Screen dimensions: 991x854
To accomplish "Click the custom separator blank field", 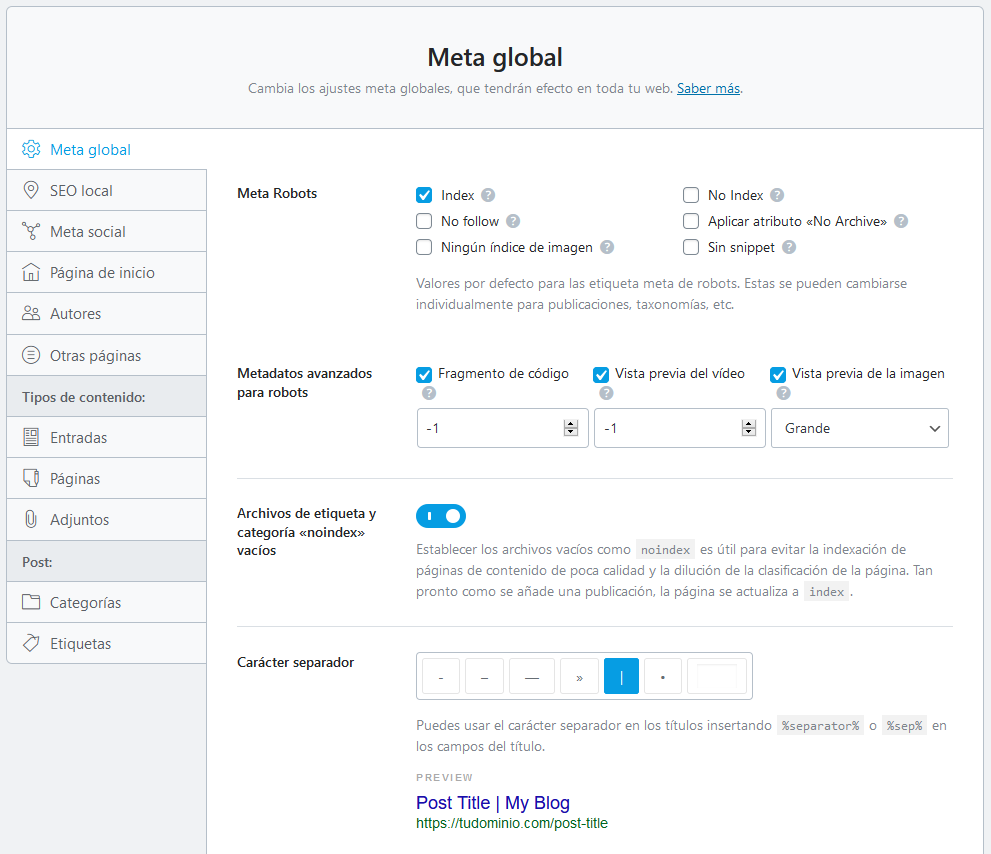I will click(x=717, y=676).
